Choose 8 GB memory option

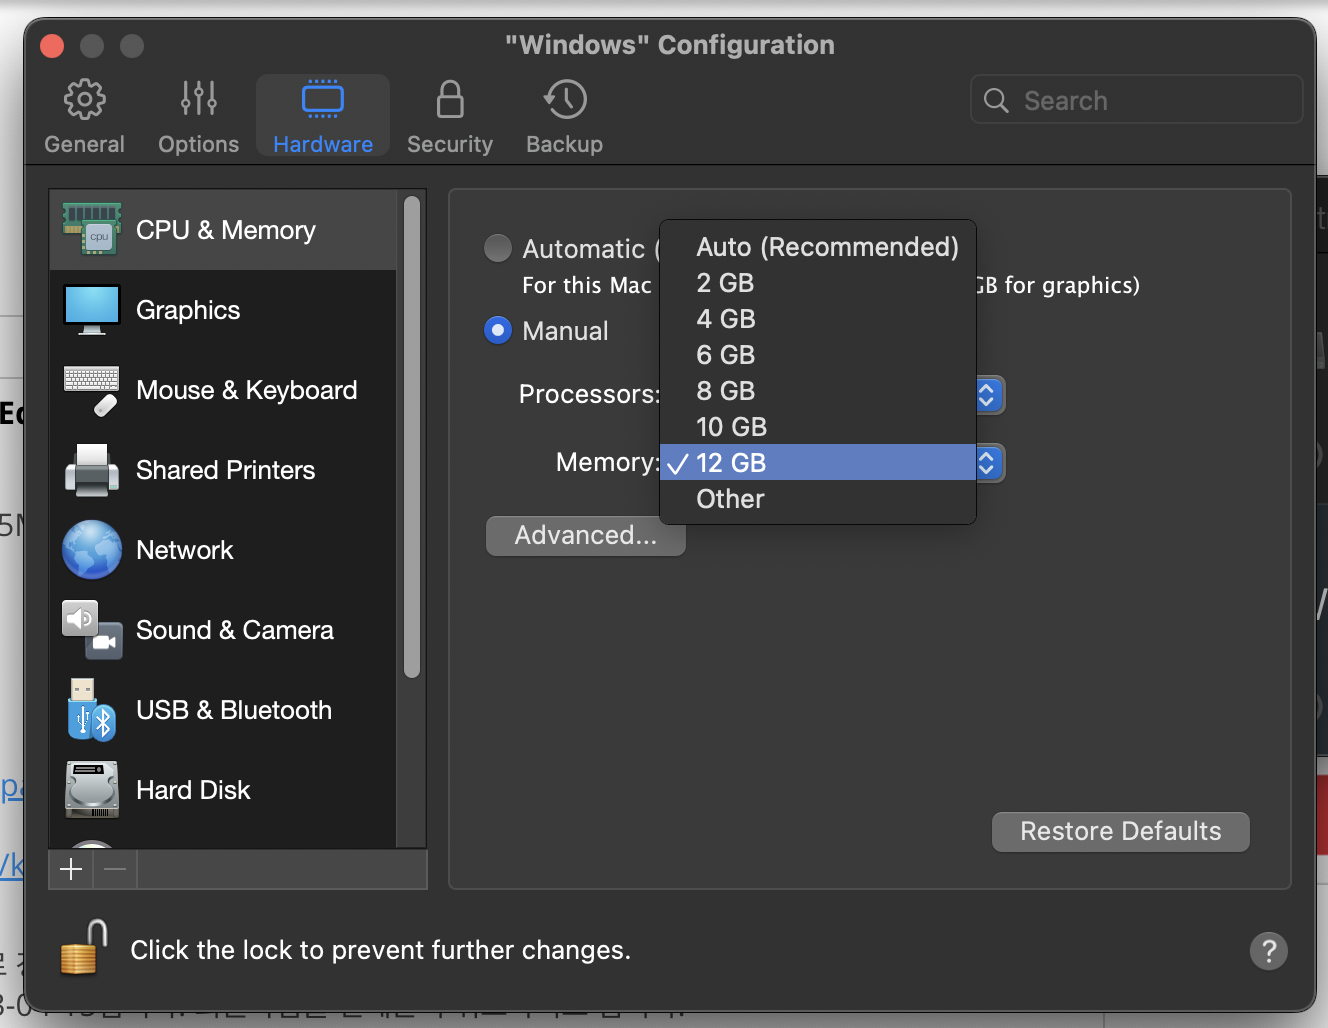[818, 391]
